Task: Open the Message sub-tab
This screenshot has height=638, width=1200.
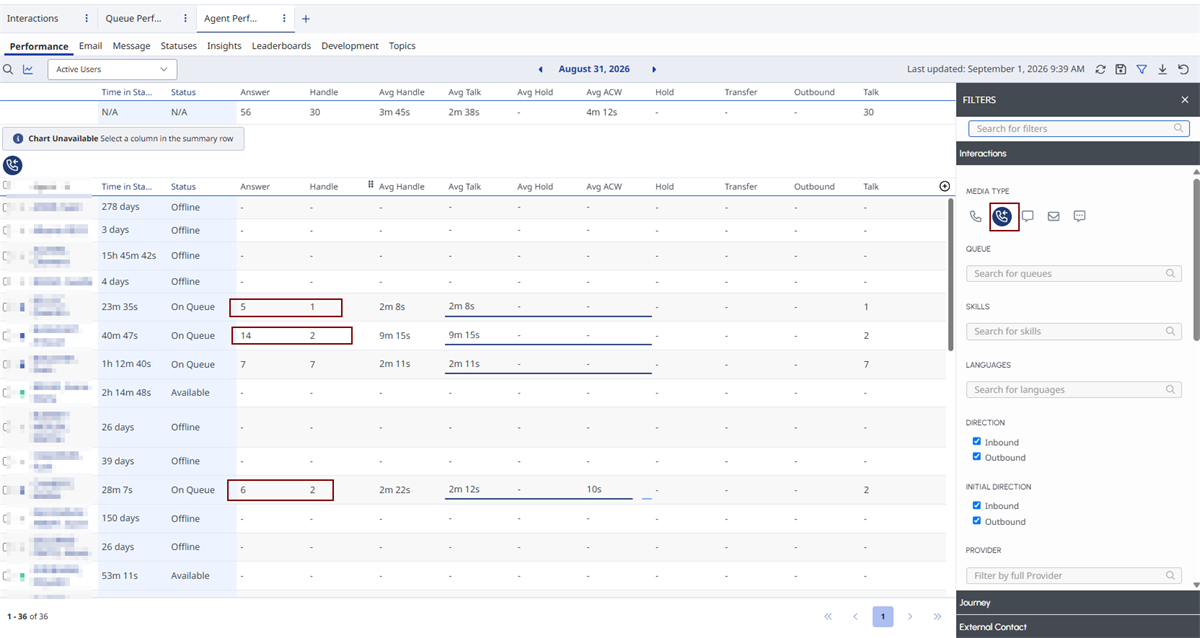Action: (x=132, y=46)
